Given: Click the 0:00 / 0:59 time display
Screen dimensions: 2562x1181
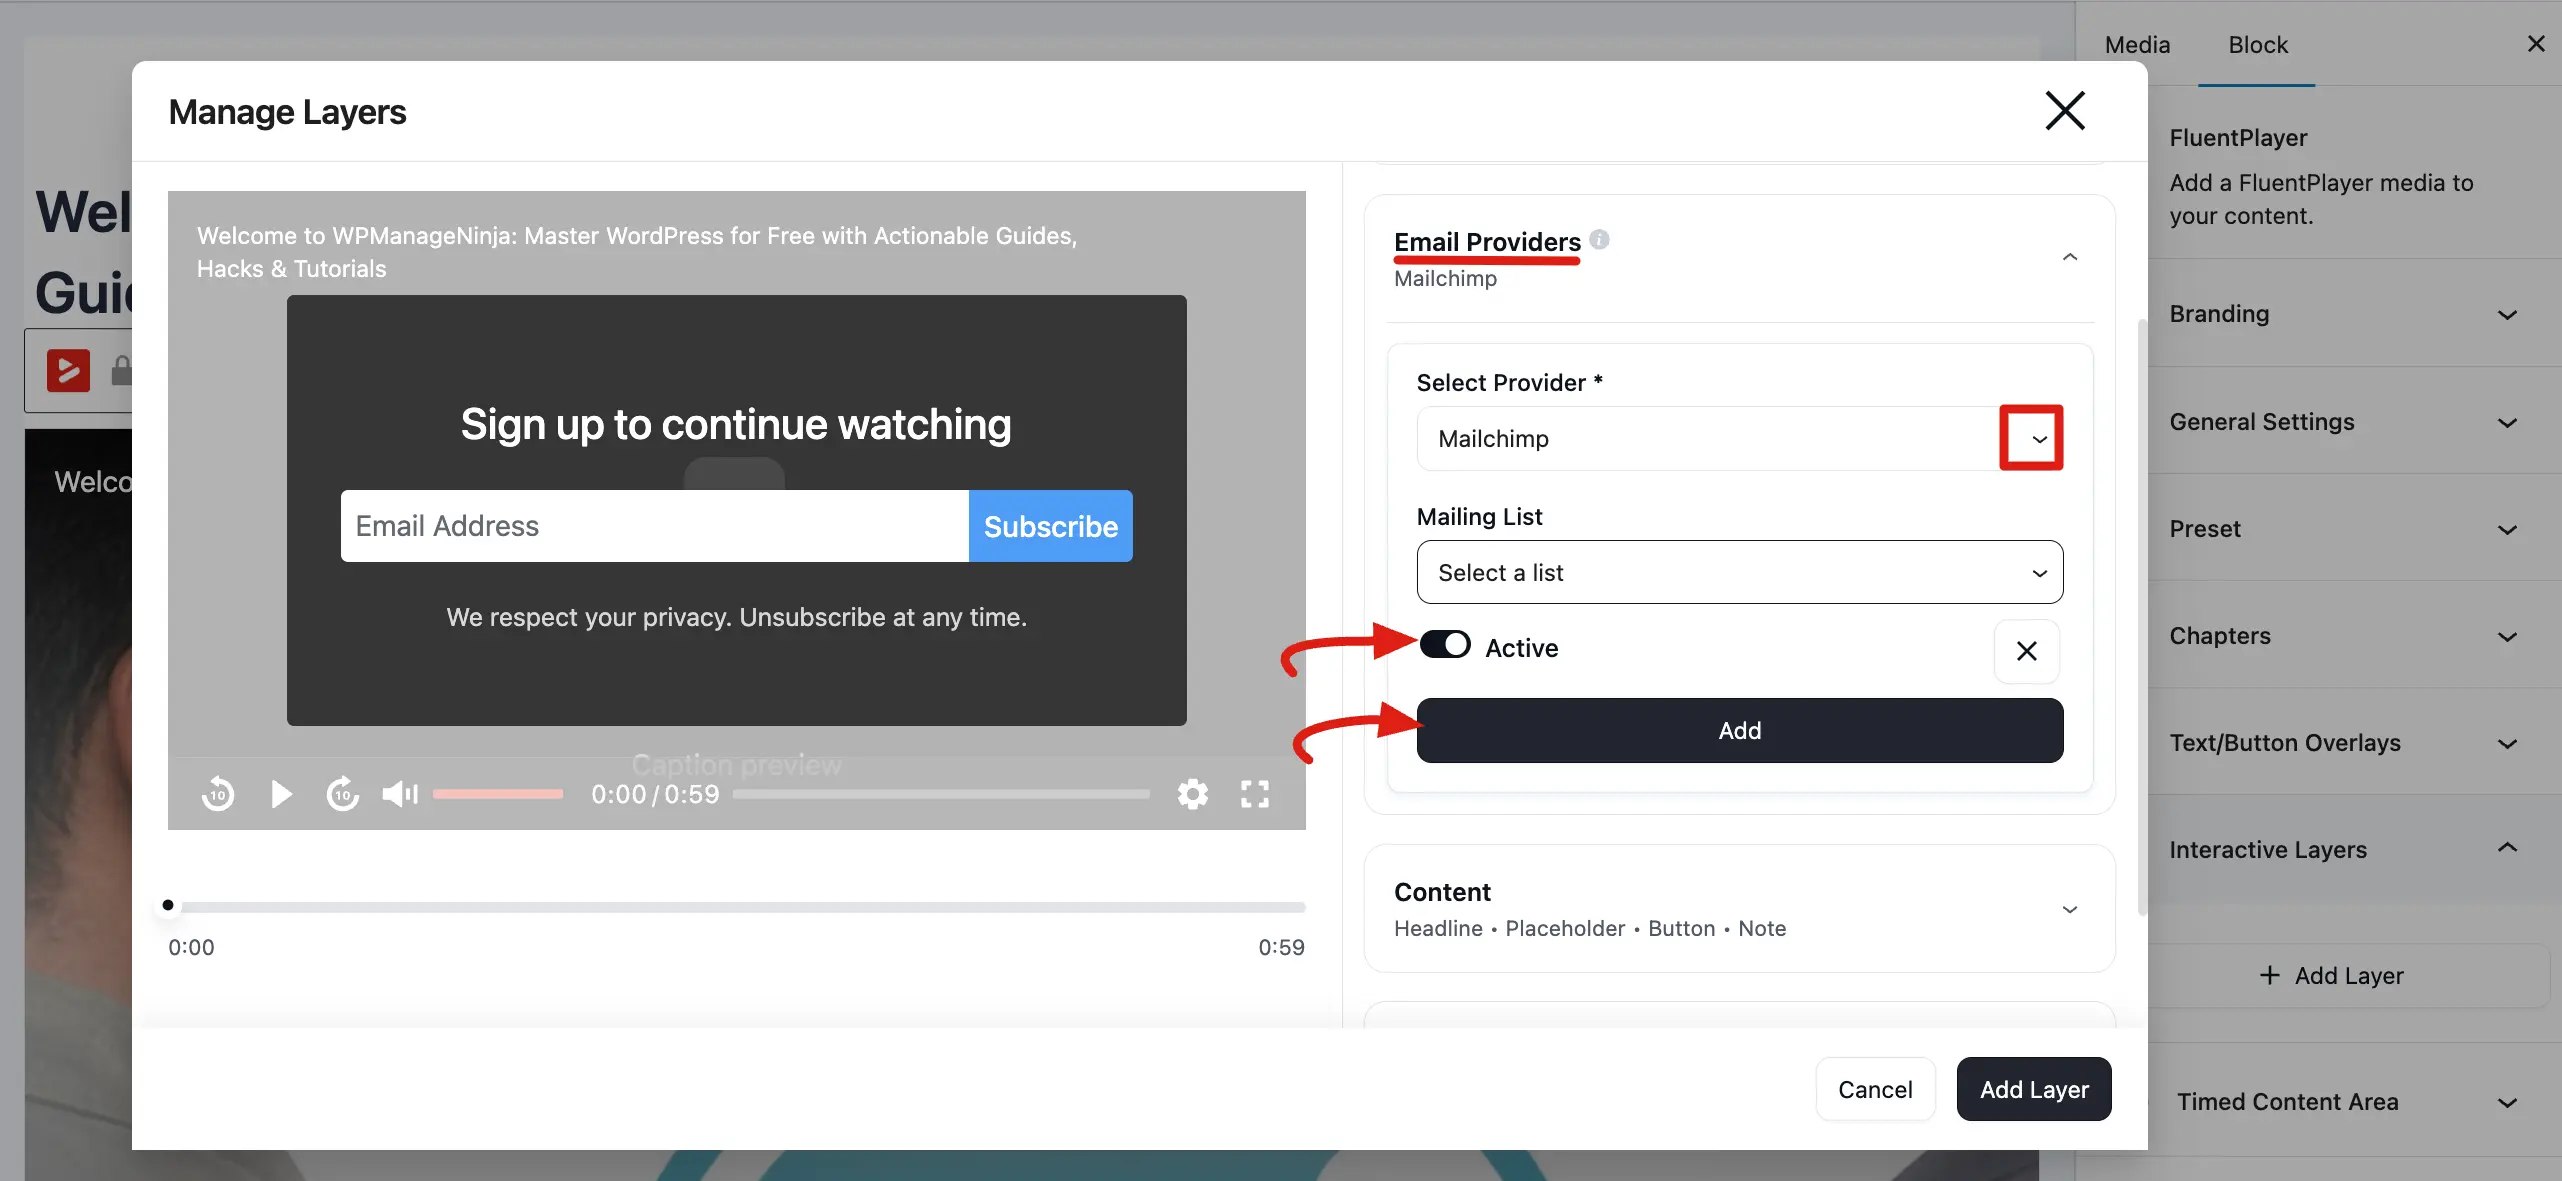Looking at the screenshot, I should pyautogui.click(x=655, y=794).
